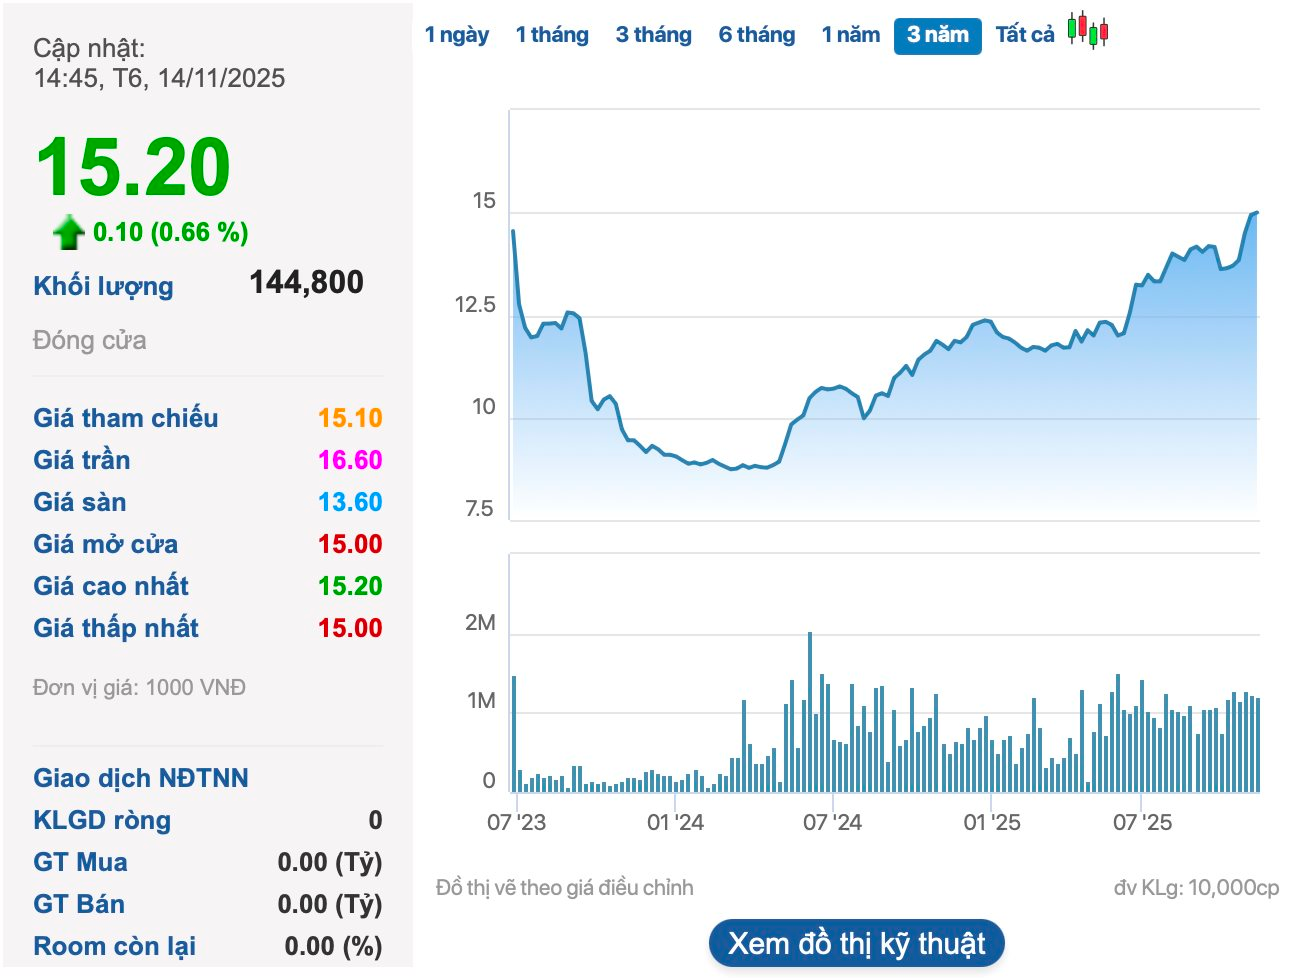
Task: Switch to the 1 tháng range
Action: coord(552,35)
